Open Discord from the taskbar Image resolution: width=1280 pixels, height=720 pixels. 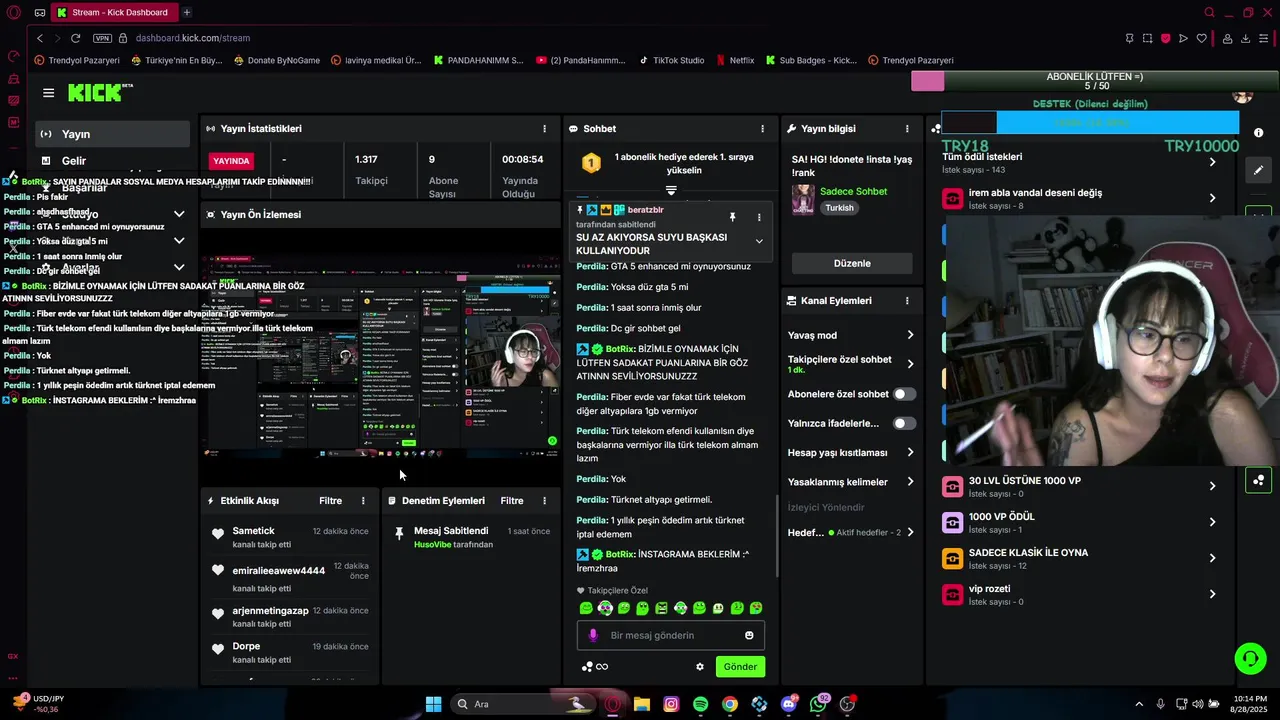pyautogui.click(x=789, y=704)
